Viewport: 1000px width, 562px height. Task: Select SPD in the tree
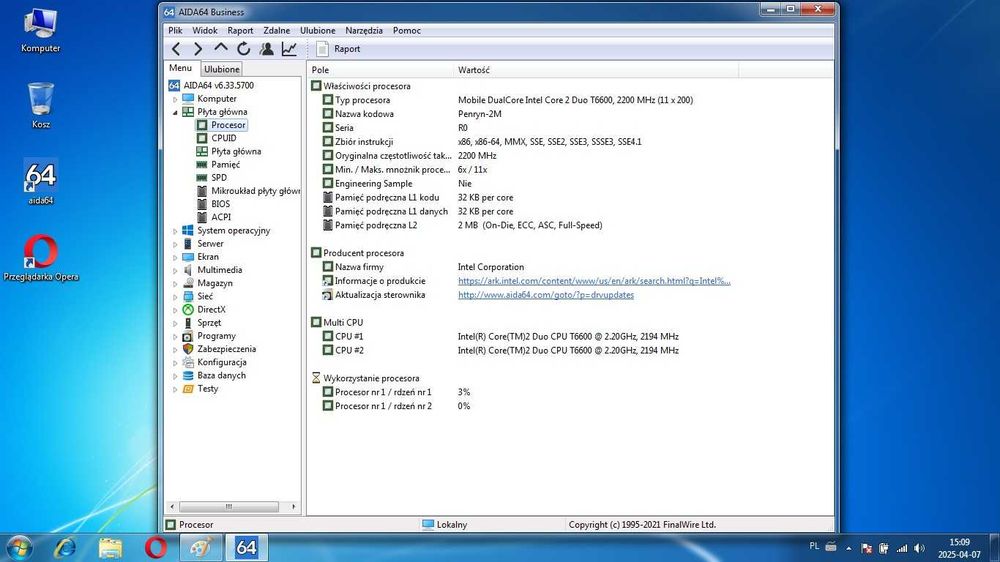click(219, 177)
